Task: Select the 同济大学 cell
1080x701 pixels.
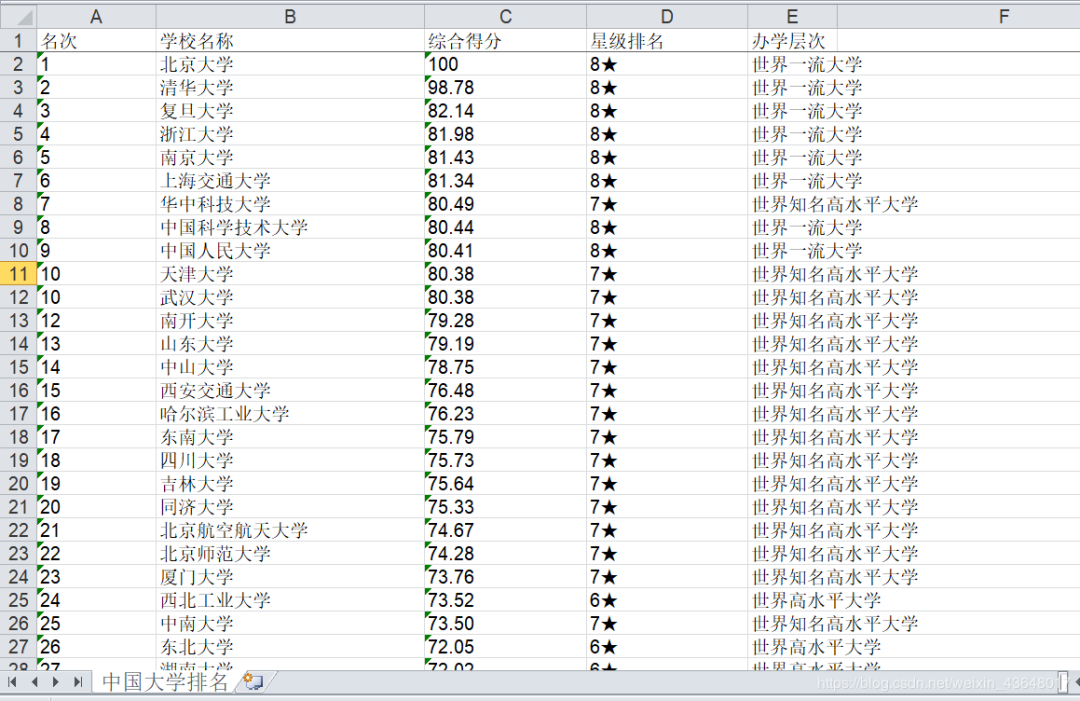Action: (x=290, y=507)
